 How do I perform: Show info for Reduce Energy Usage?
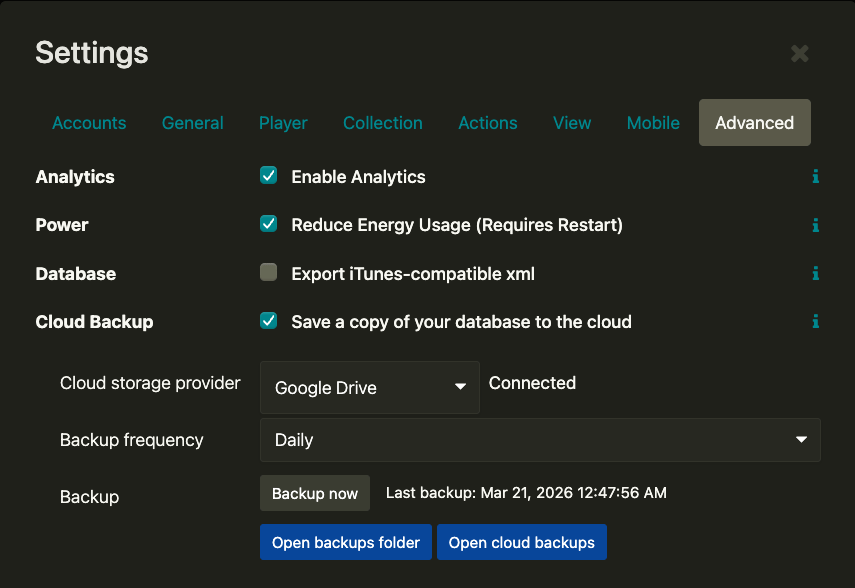(816, 225)
